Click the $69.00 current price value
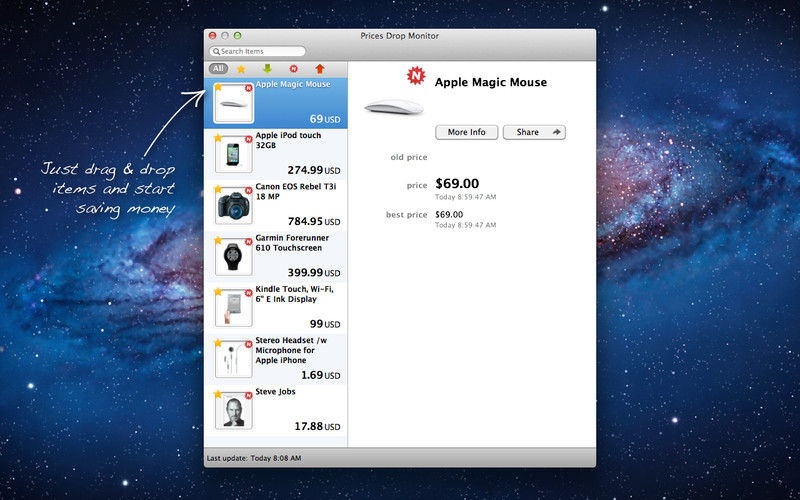 [x=457, y=184]
